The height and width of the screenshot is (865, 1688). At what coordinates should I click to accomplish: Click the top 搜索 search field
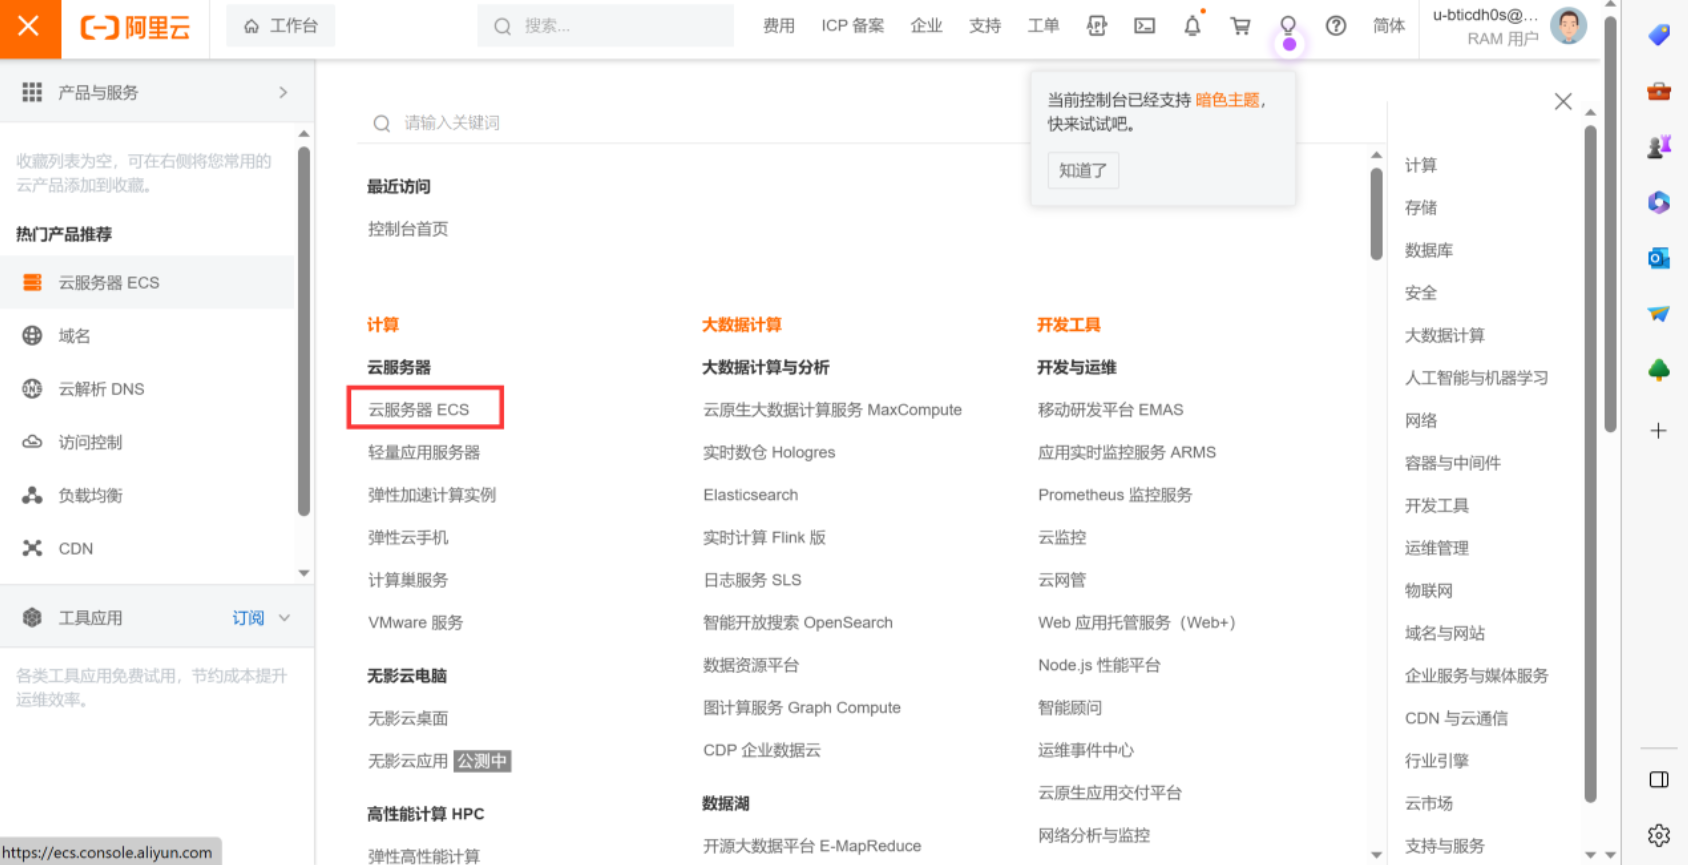[606, 26]
